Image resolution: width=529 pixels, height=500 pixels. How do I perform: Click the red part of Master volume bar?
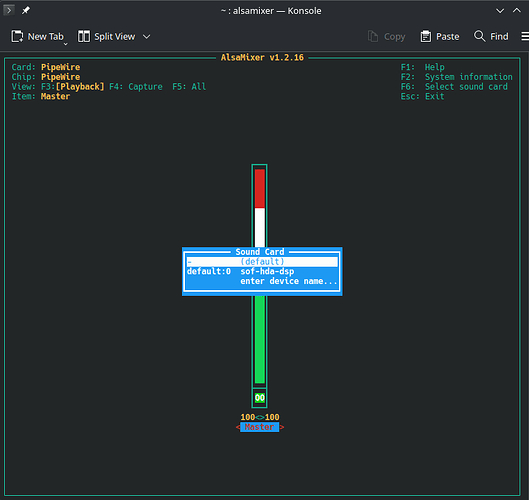[259, 188]
